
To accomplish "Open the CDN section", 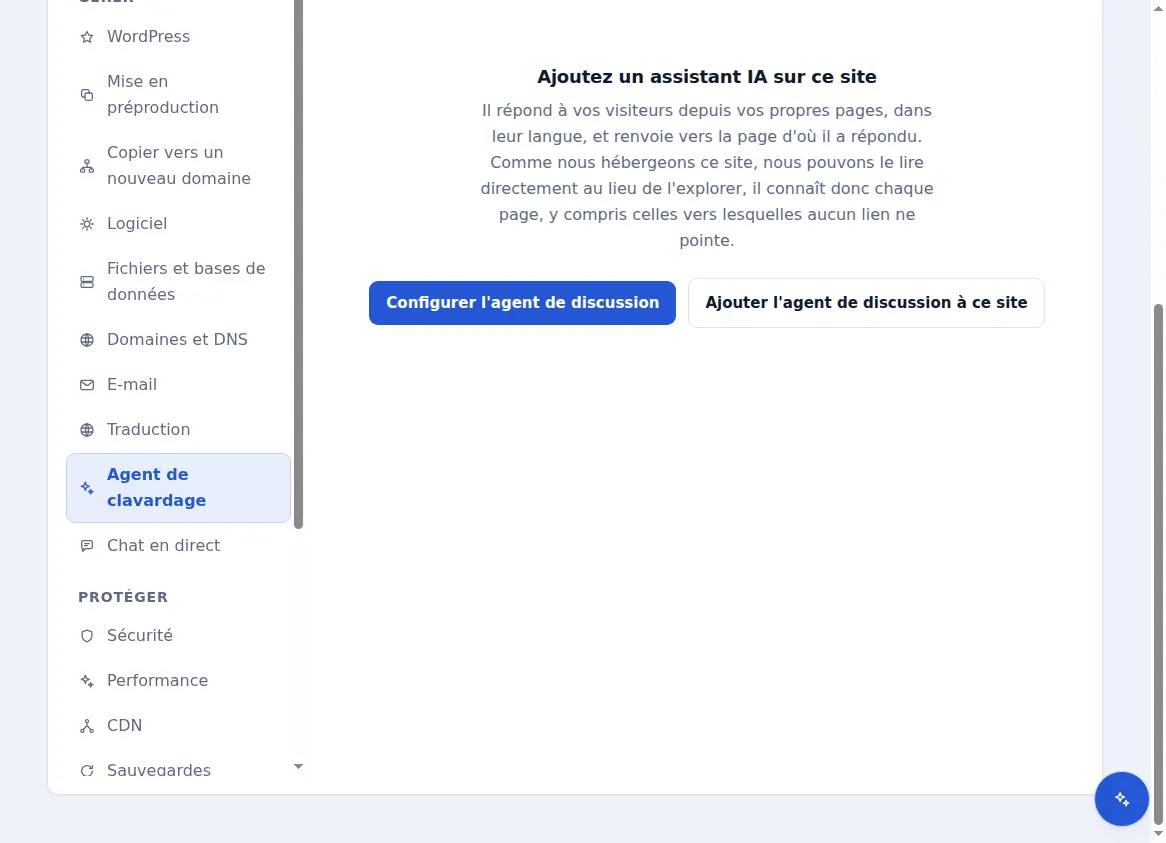I will point(178,726).
